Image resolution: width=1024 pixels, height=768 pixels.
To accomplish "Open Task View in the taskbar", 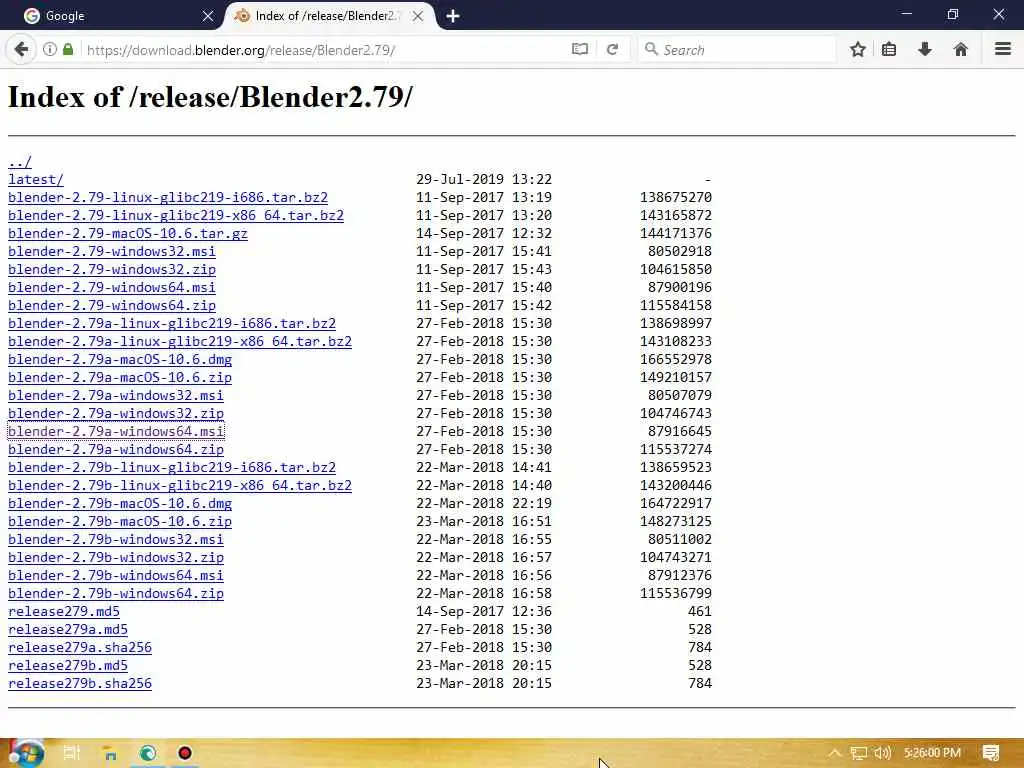I will click(x=72, y=753).
